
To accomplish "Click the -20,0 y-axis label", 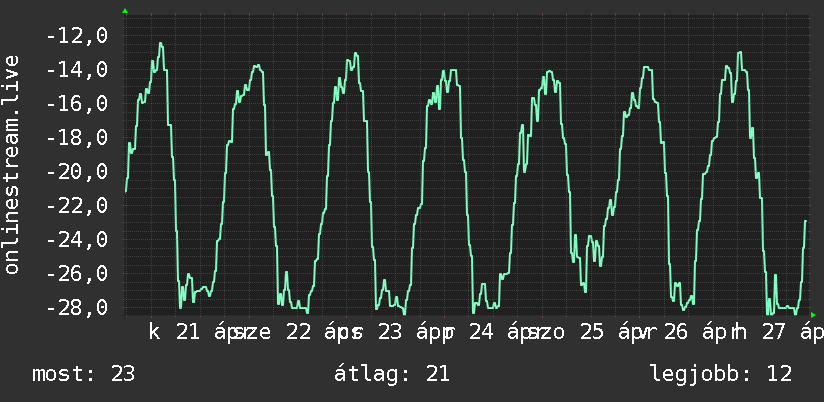I will [77, 172].
